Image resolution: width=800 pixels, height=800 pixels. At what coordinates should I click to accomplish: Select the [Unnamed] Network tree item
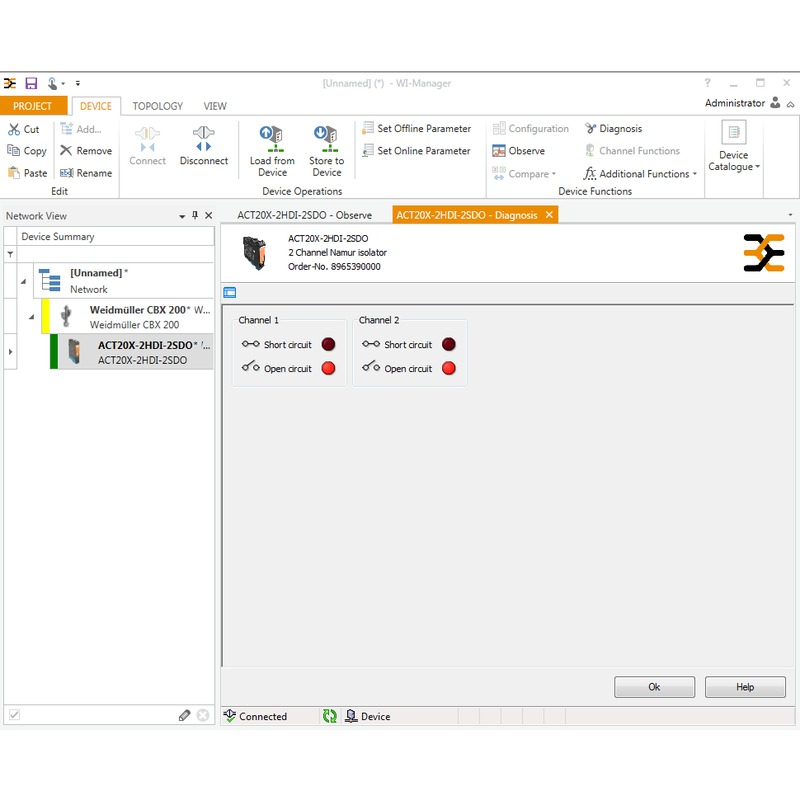click(124, 281)
